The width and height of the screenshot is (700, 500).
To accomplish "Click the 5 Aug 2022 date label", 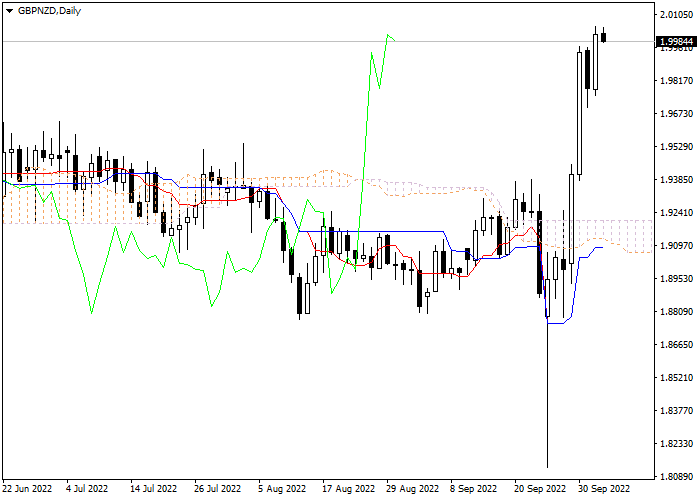I will 282,488.
